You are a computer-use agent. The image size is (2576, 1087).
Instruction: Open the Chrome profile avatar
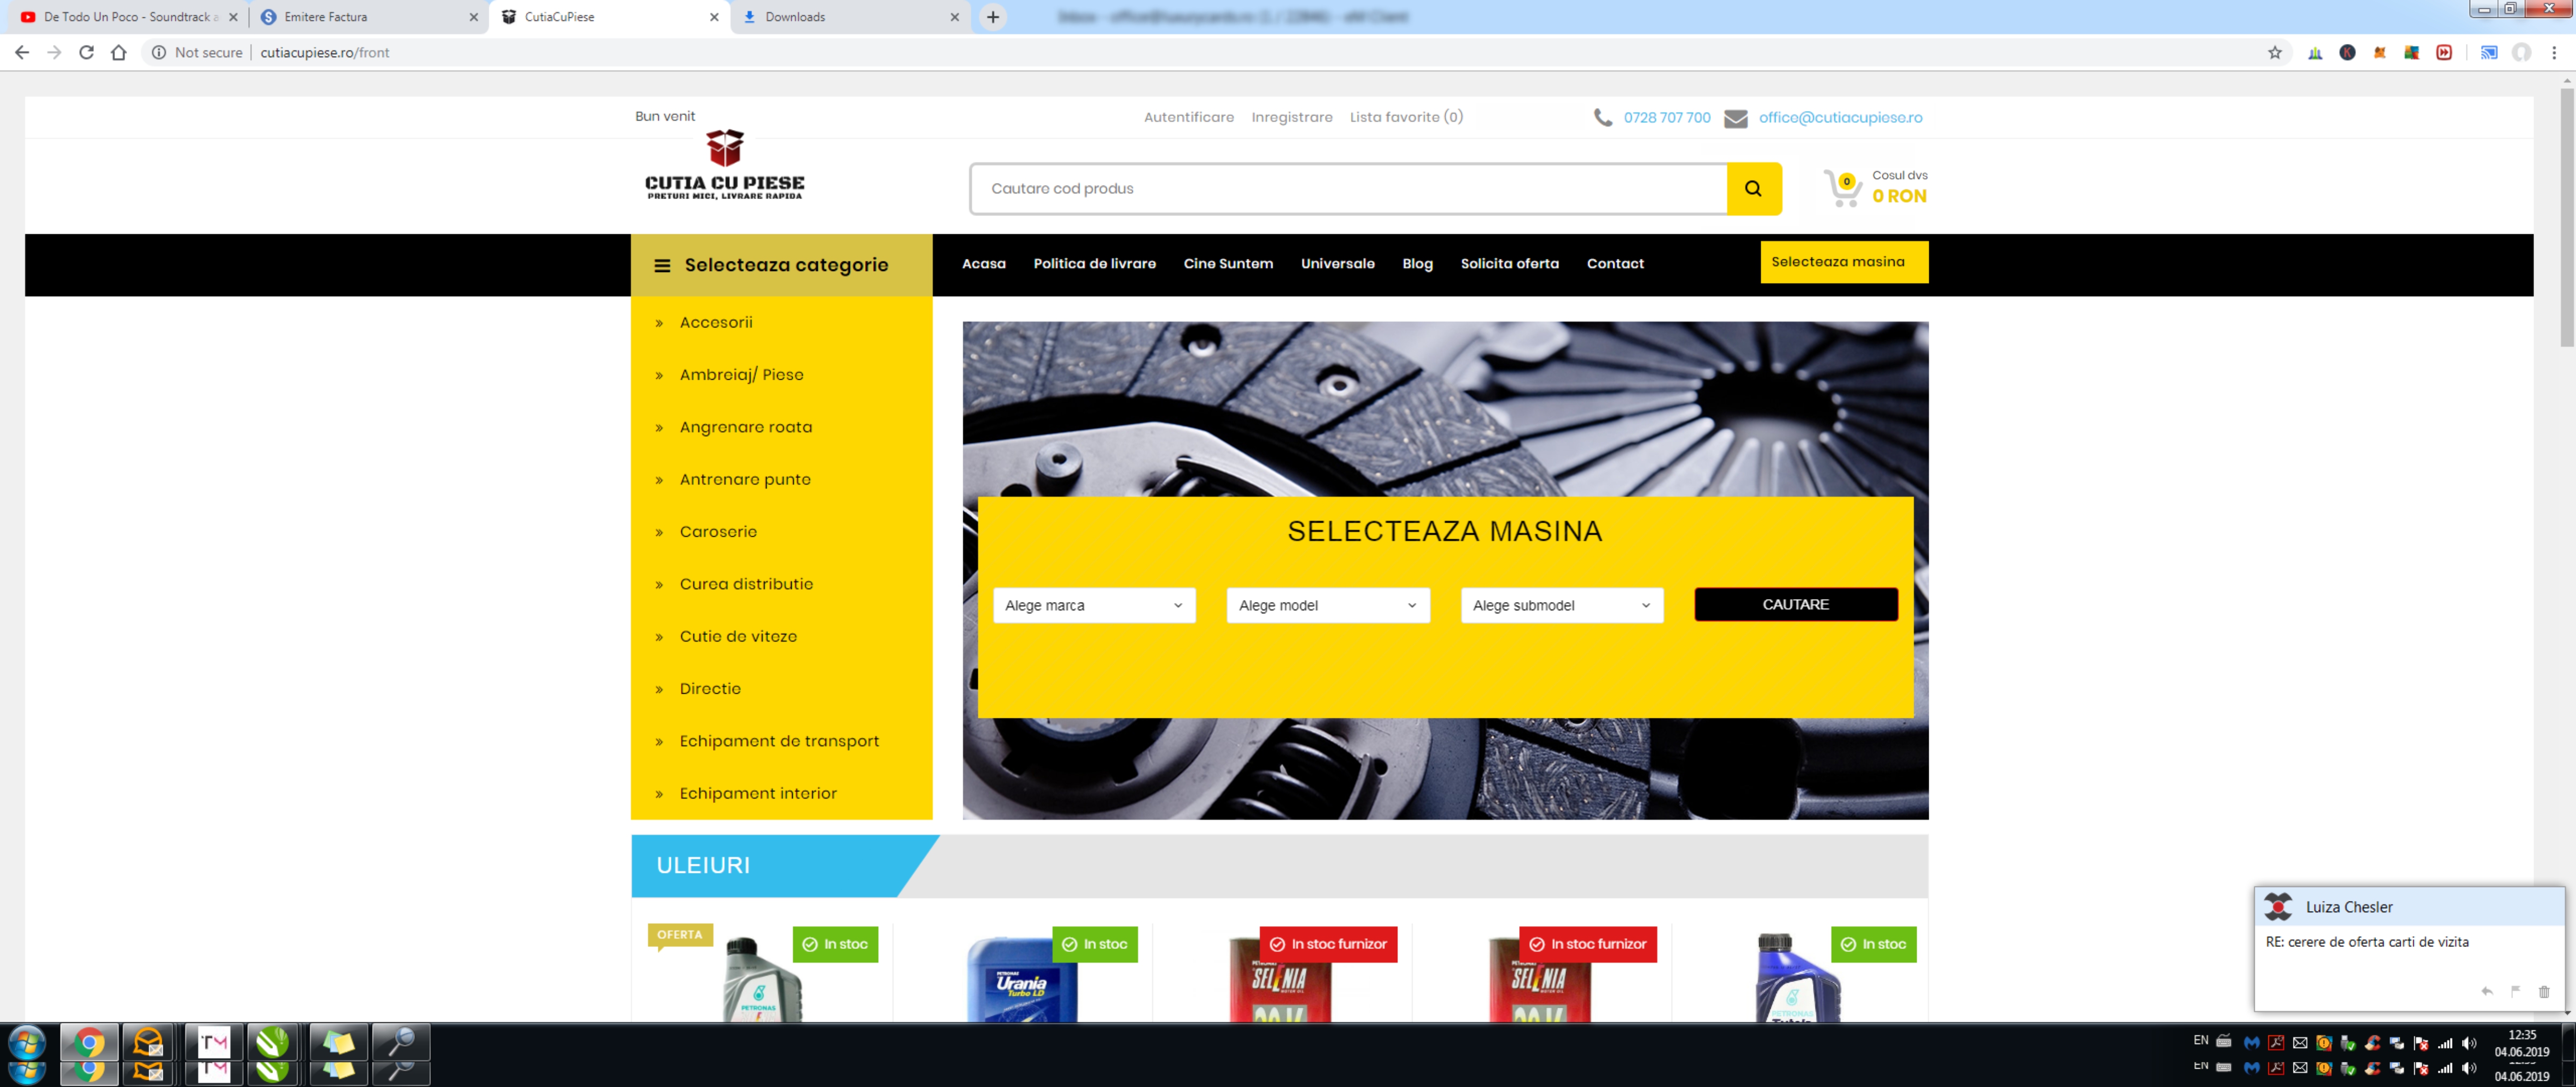[2522, 53]
